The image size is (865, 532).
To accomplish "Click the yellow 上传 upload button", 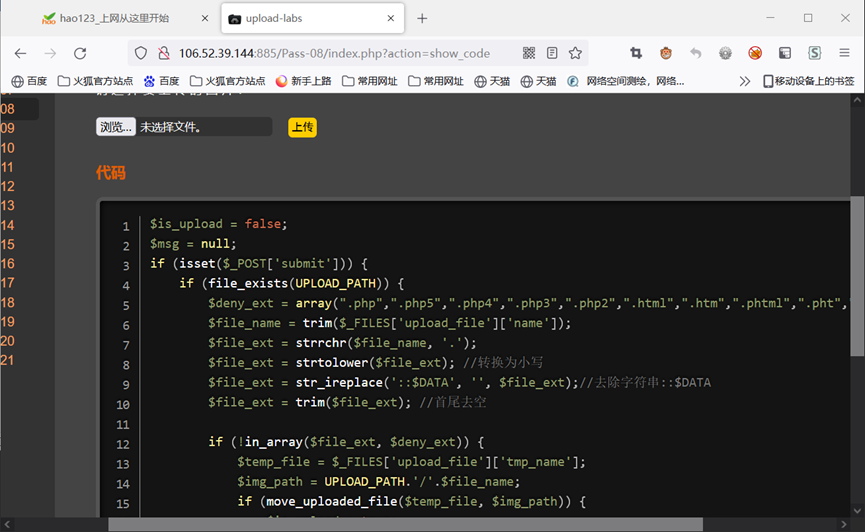I will [x=302, y=127].
